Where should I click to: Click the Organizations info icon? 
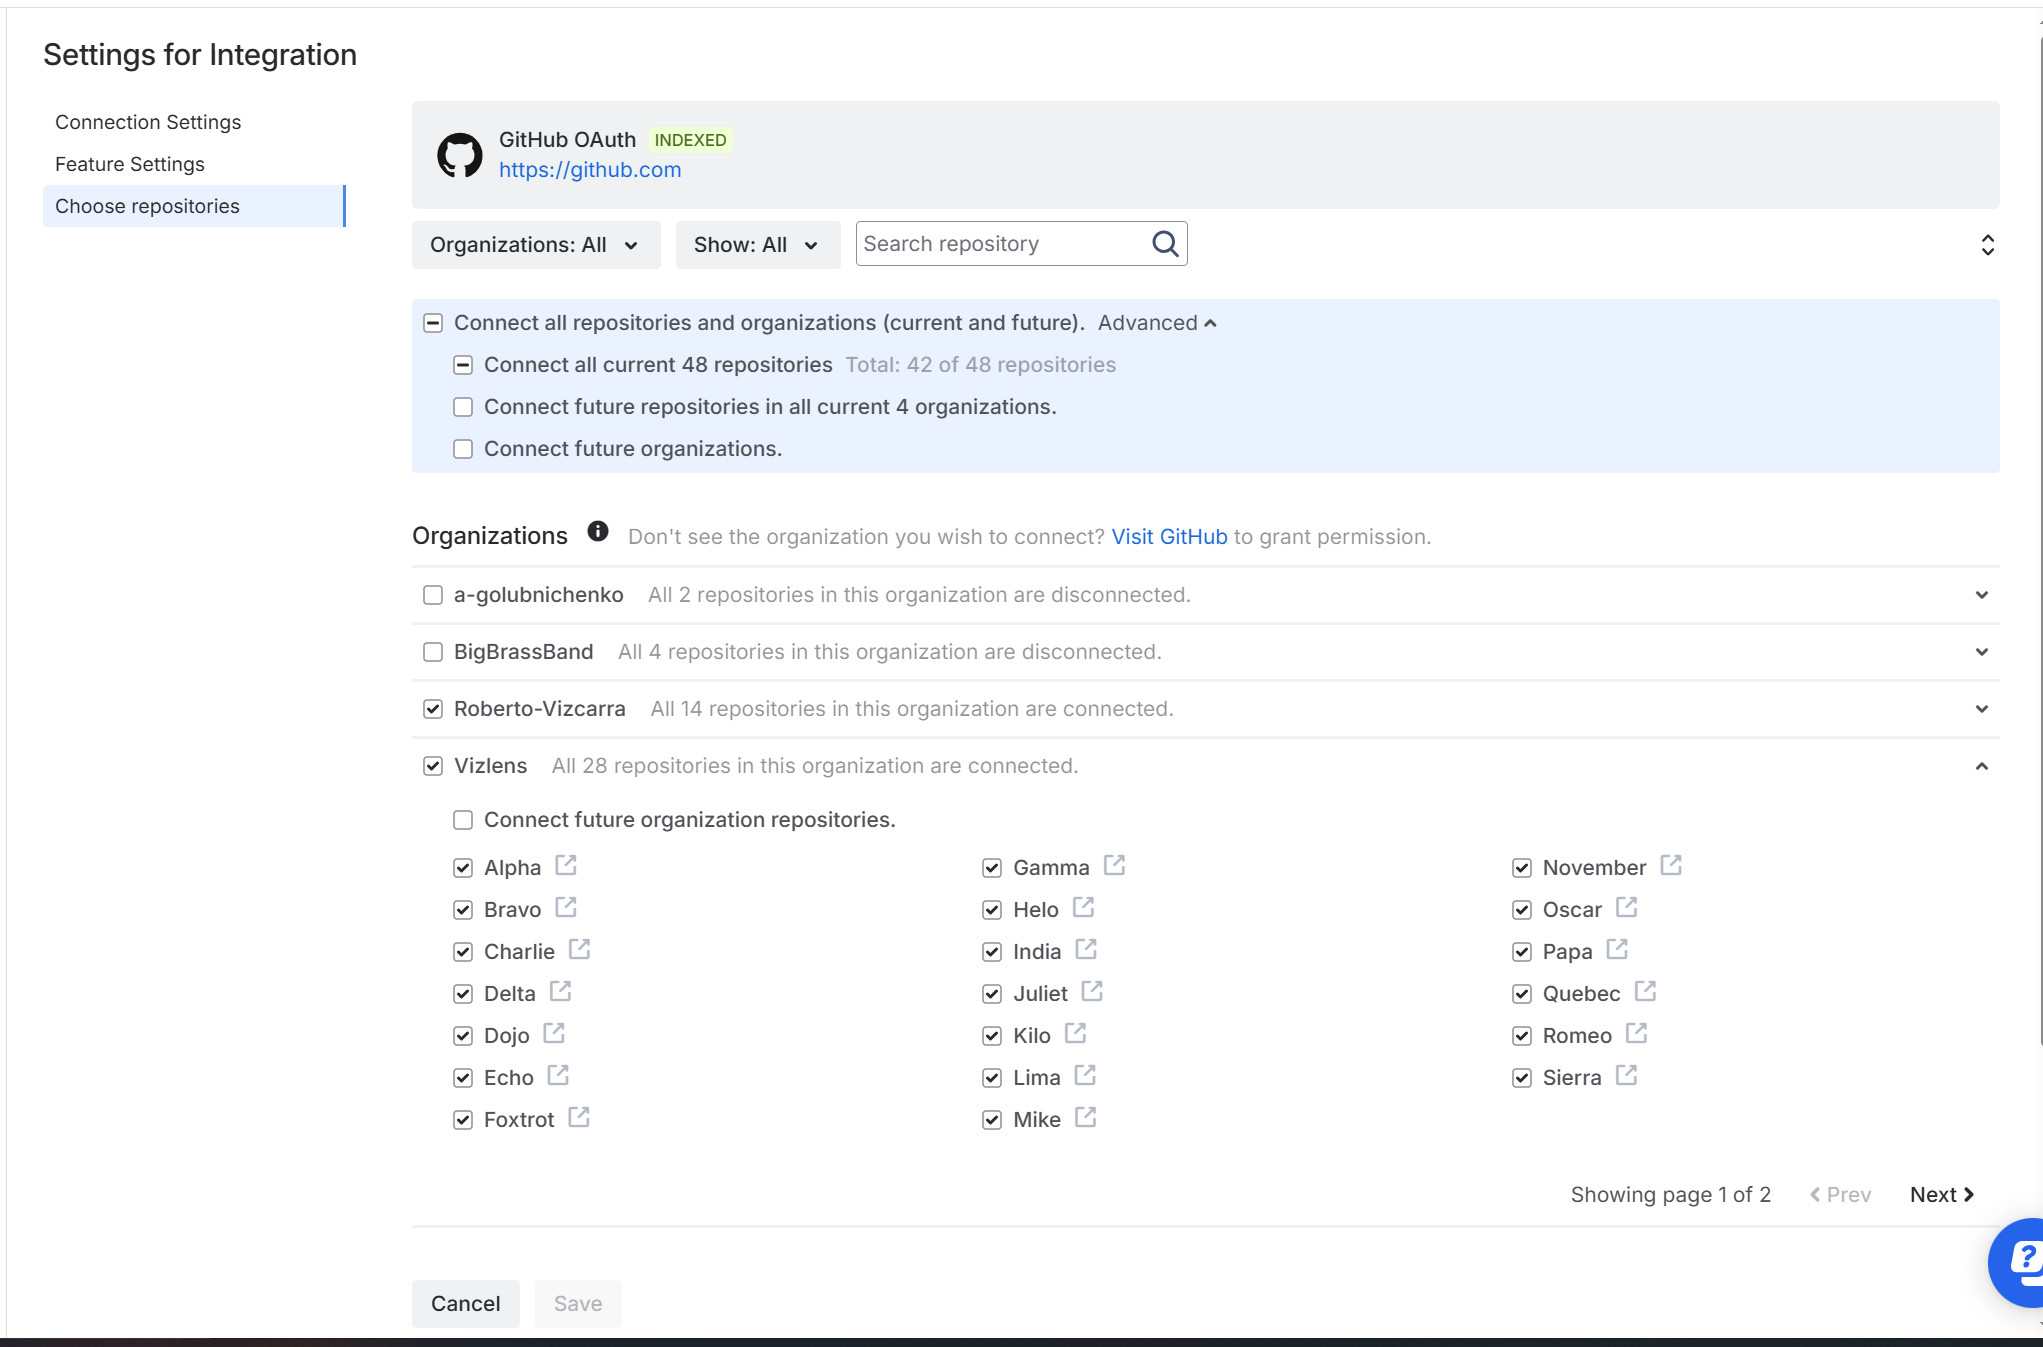(598, 532)
